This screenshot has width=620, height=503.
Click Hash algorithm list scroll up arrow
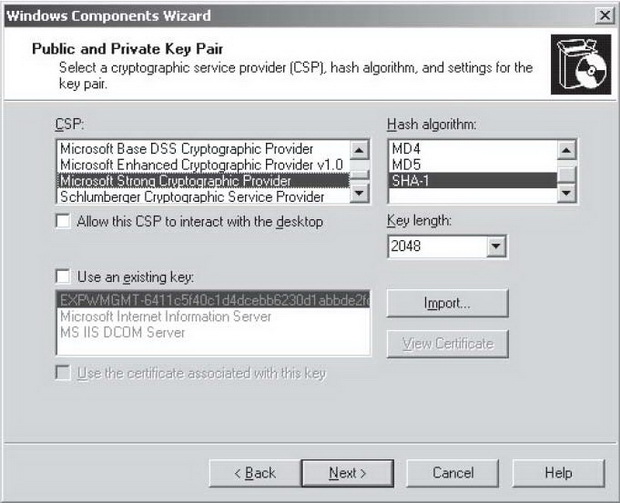tap(566, 150)
